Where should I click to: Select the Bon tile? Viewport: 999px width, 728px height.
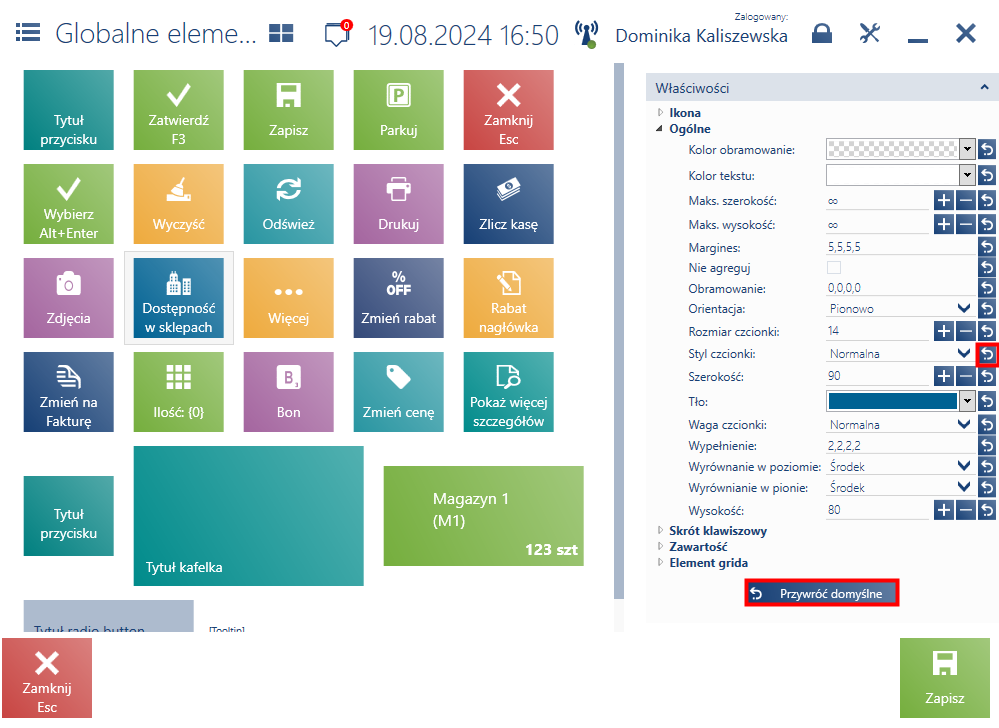pos(289,392)
